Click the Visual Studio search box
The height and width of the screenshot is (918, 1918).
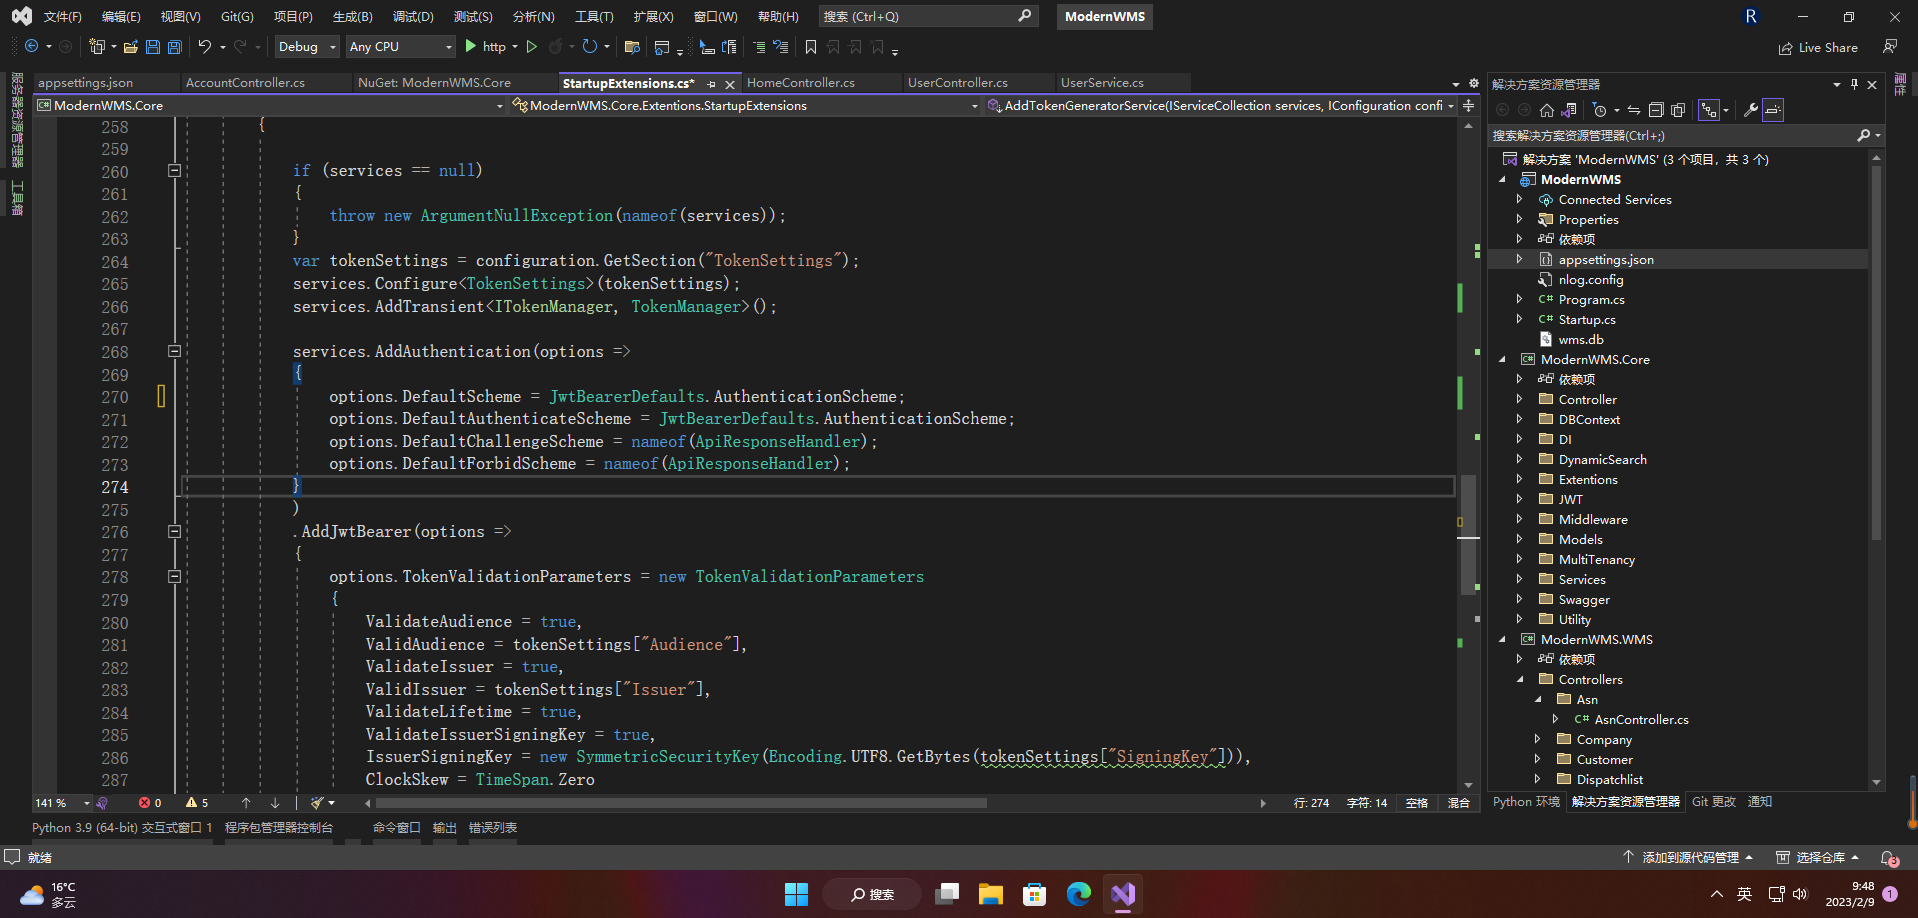click(927, 17)
